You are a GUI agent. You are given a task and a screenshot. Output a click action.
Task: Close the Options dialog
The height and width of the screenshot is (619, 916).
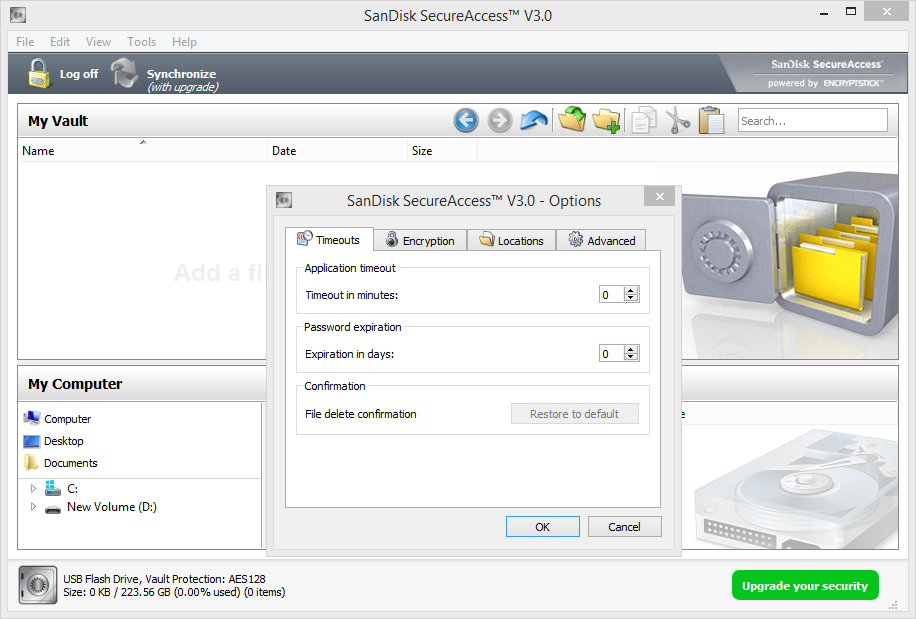(660, 196)
